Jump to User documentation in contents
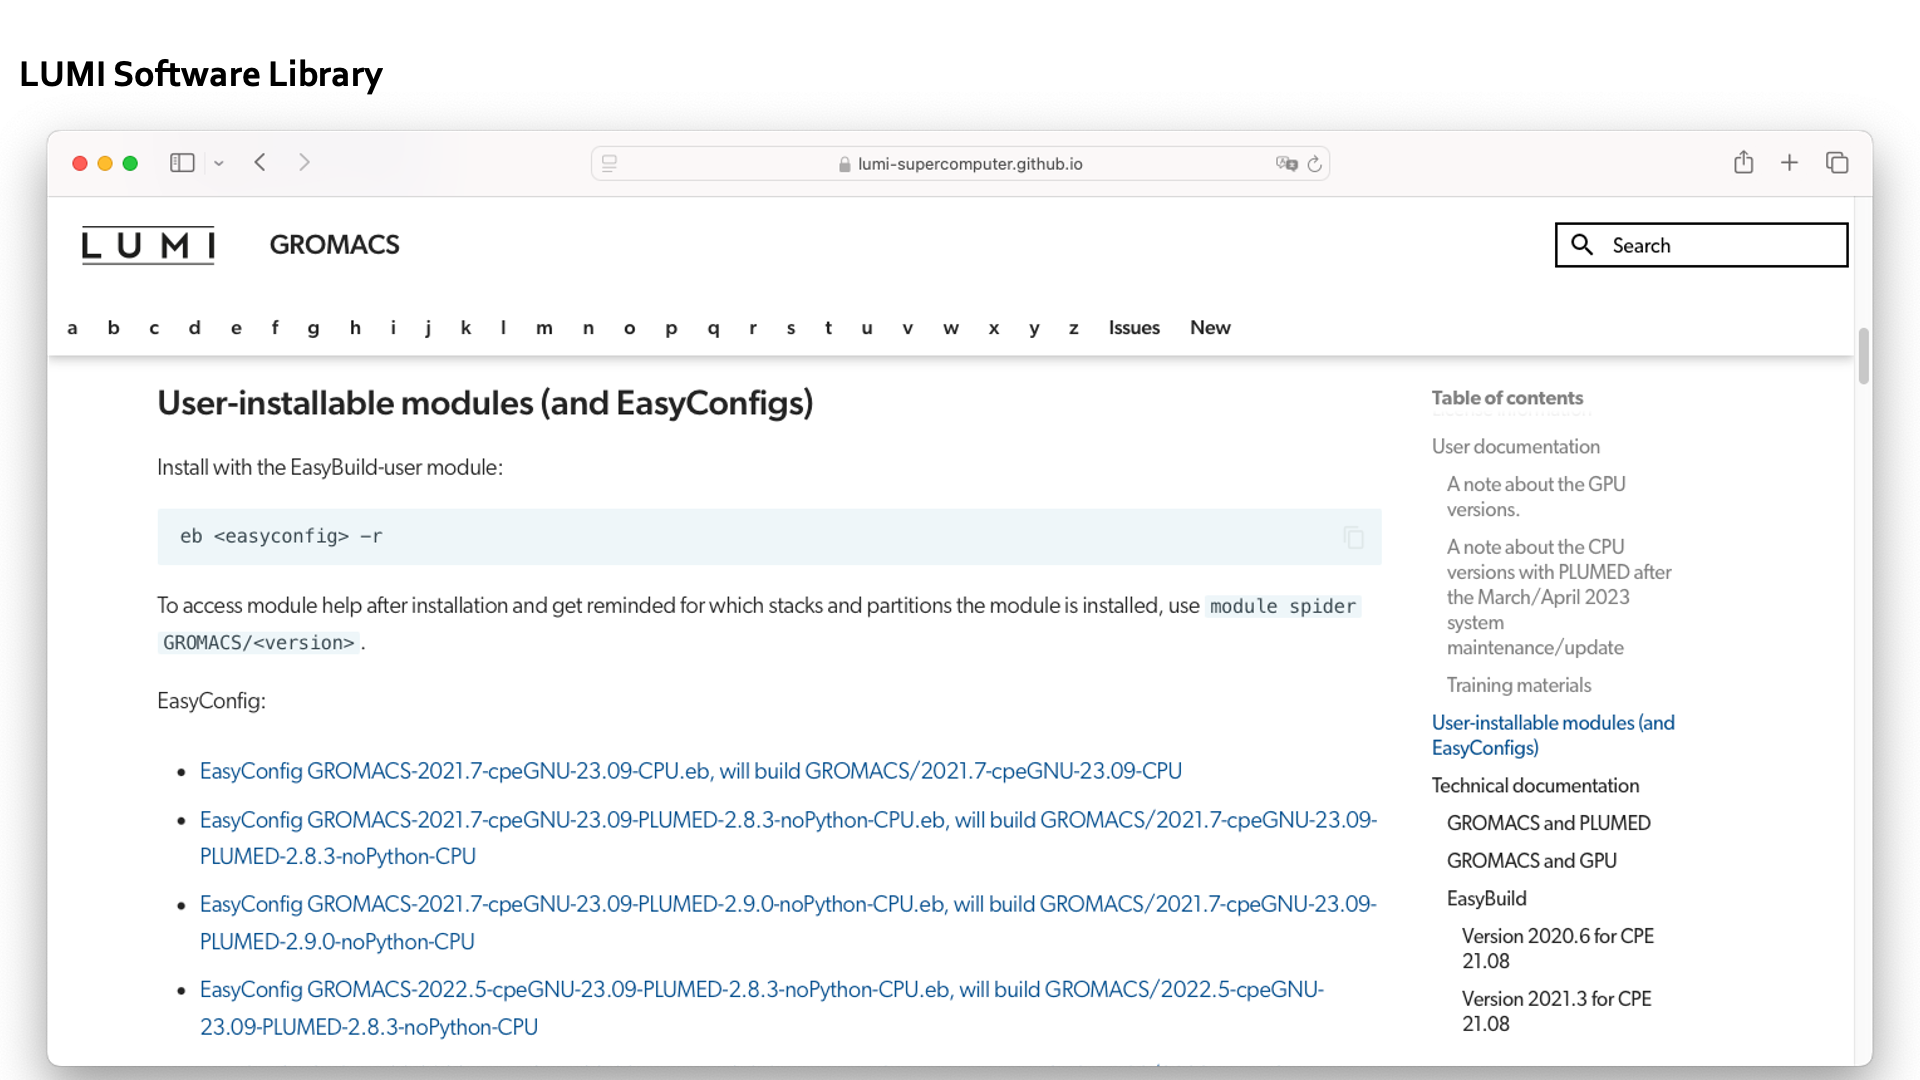 point(1516,447)
